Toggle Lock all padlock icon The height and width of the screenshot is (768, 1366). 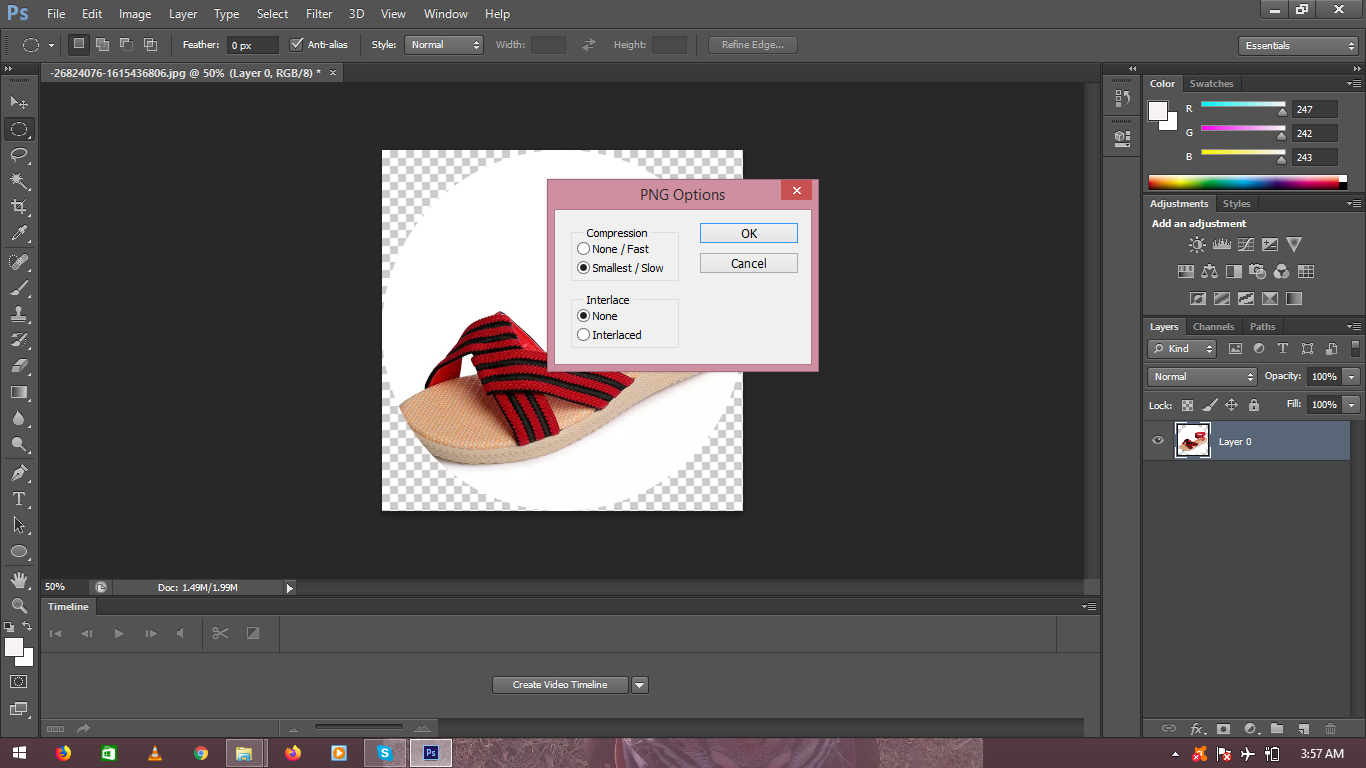[x=1254, y=405]
